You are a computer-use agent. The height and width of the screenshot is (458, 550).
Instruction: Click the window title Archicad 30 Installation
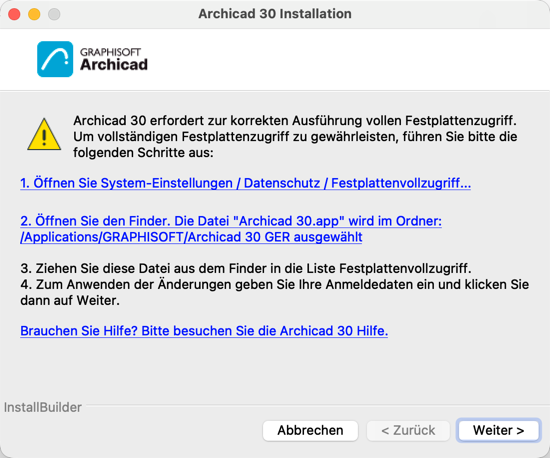(x=275, y=14)
